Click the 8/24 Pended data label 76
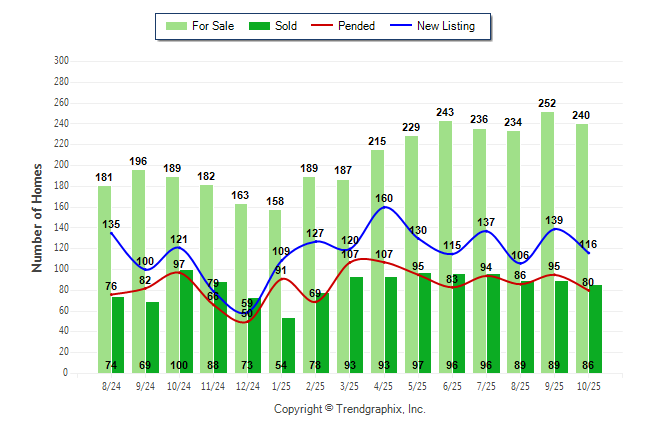 [111, 287]
